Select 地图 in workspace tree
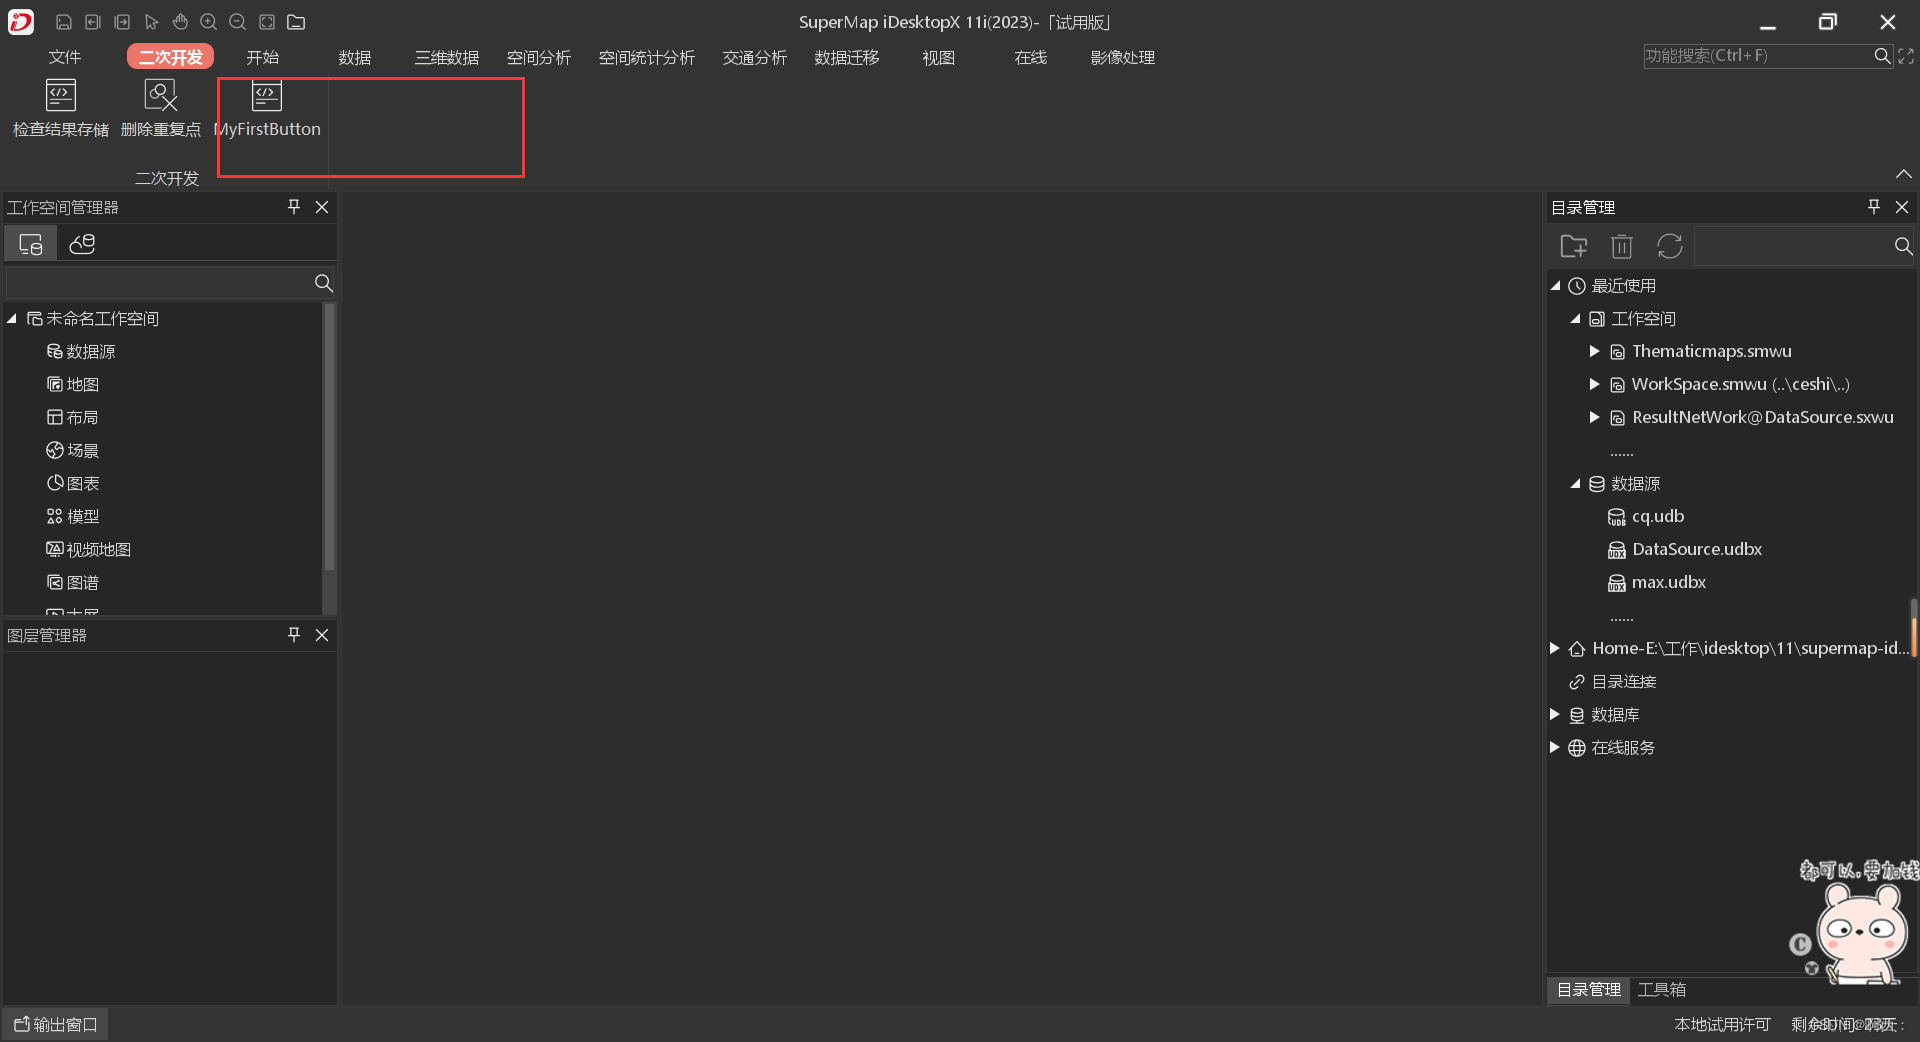Viewport: 1920px width, 1042px height. pos(73,384)
